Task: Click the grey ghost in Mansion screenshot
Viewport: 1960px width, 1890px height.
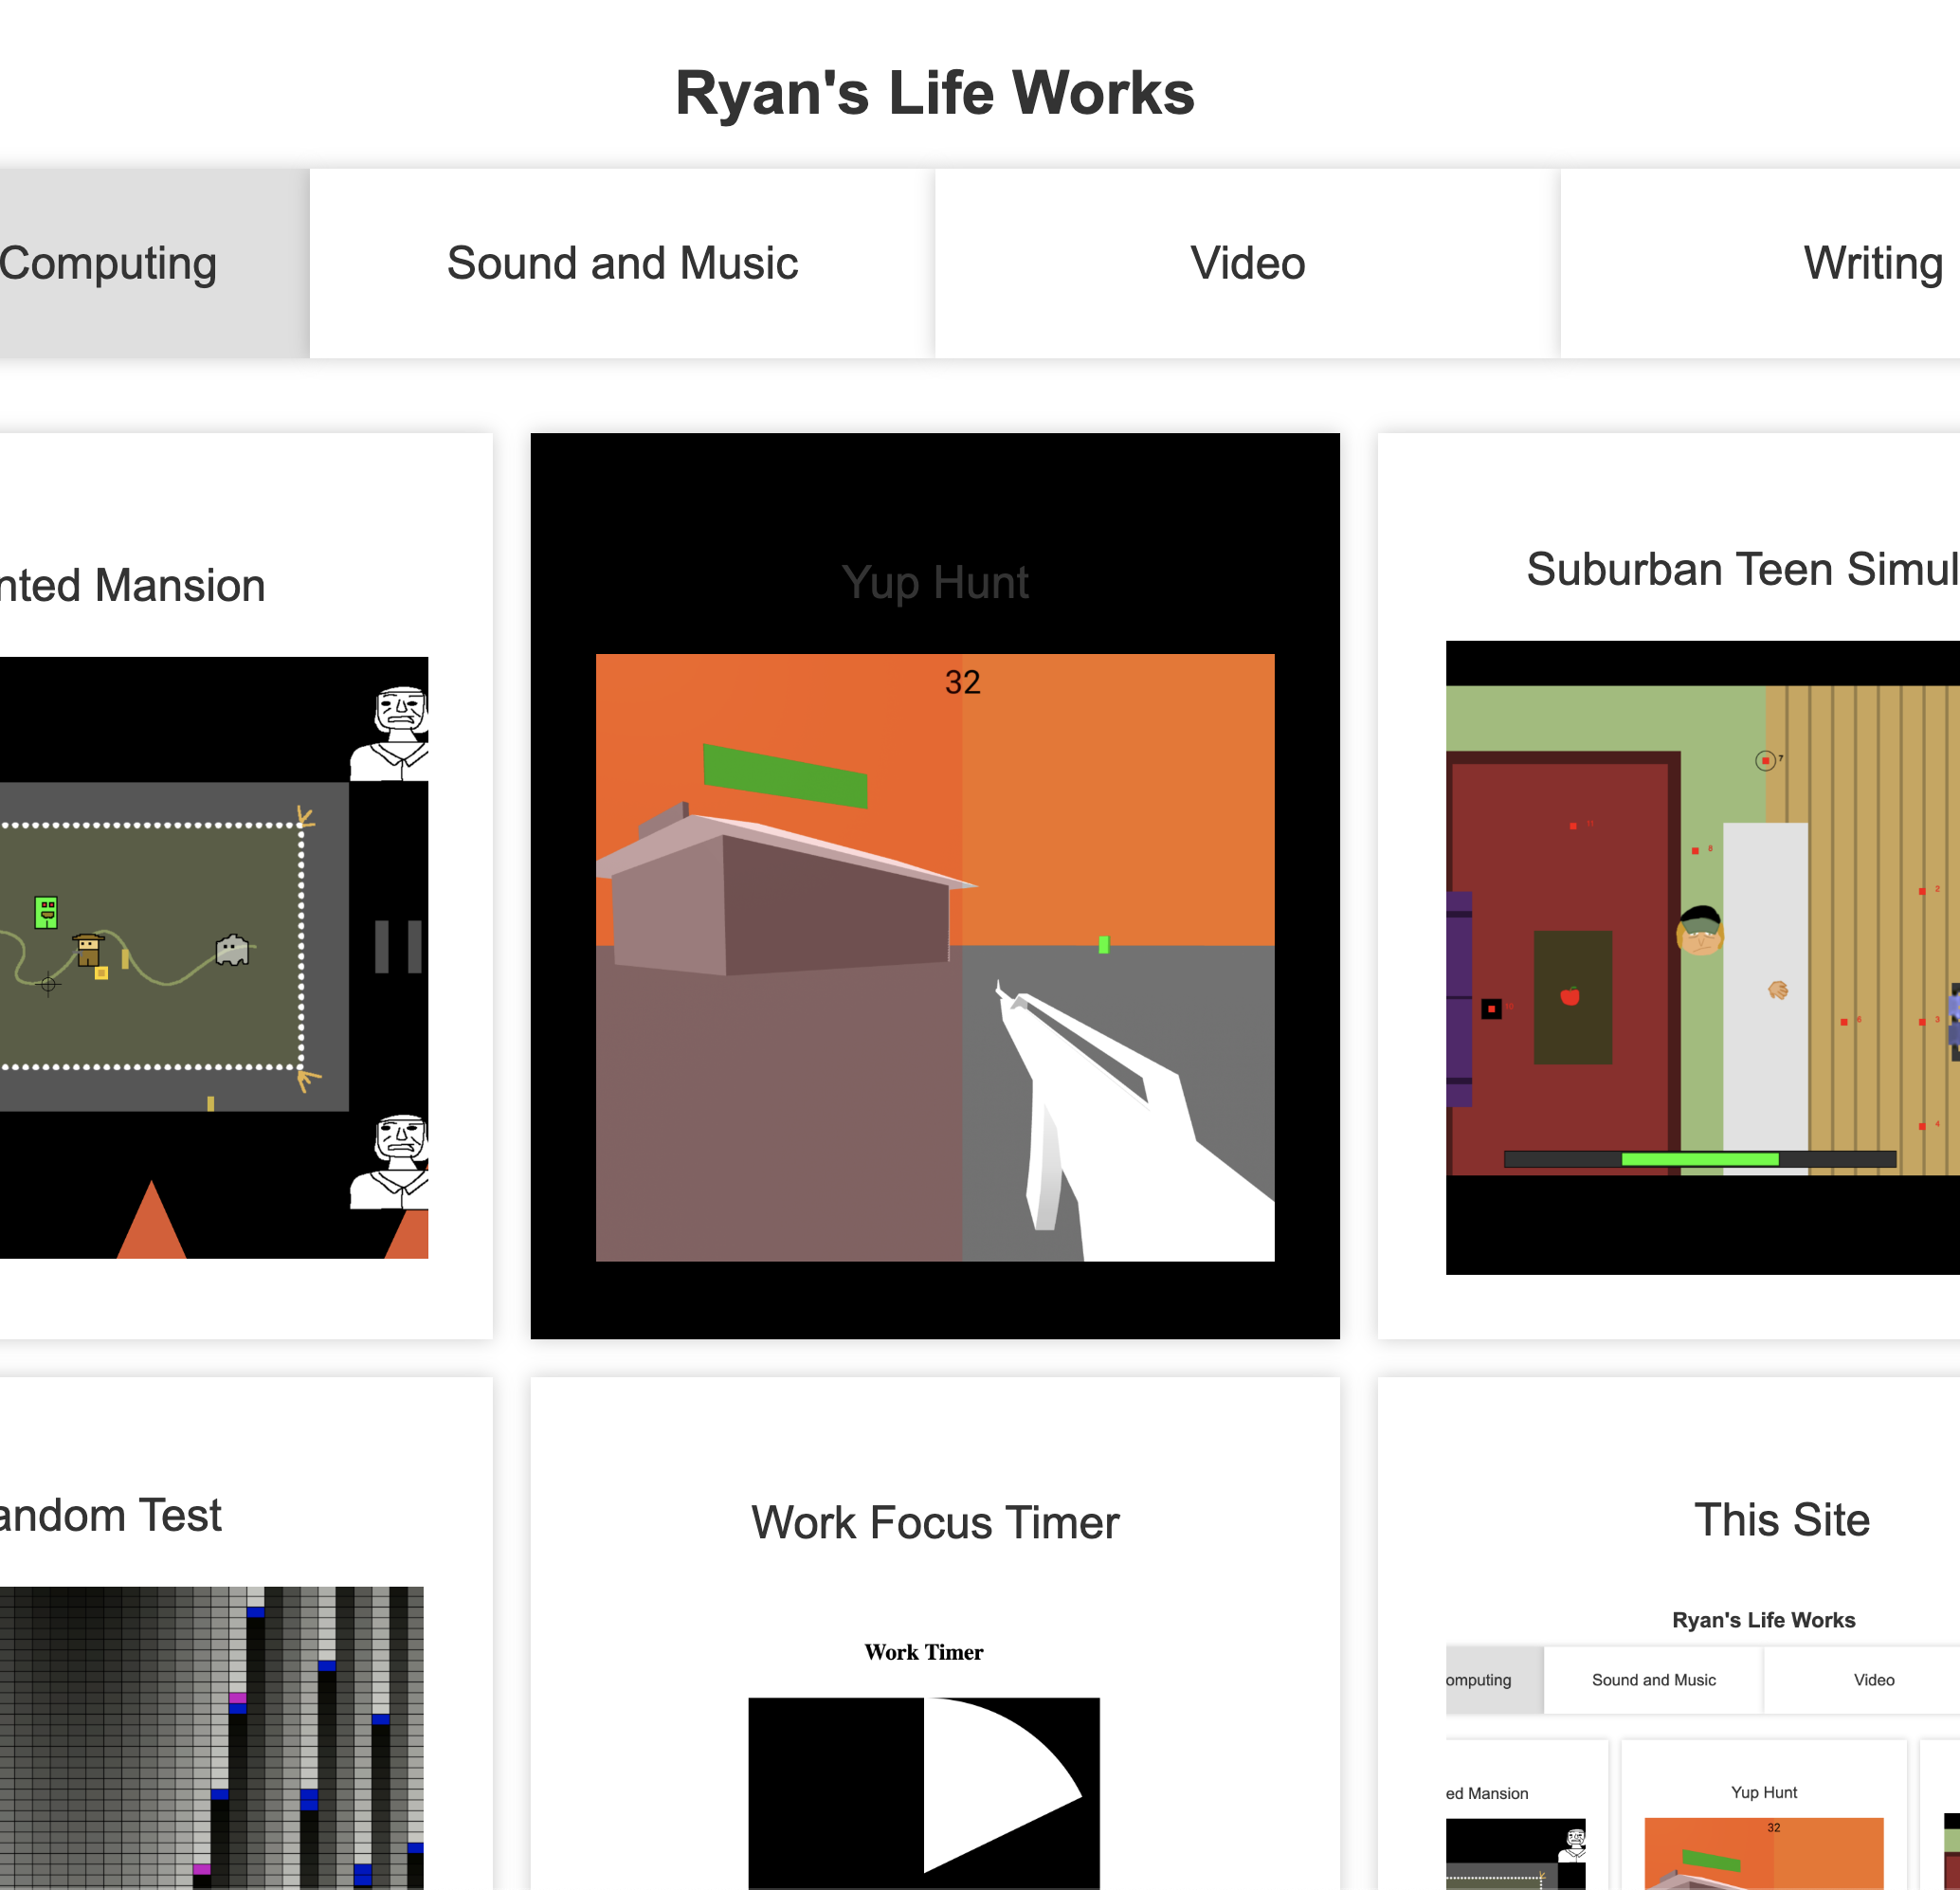Action: click(233, 950)
